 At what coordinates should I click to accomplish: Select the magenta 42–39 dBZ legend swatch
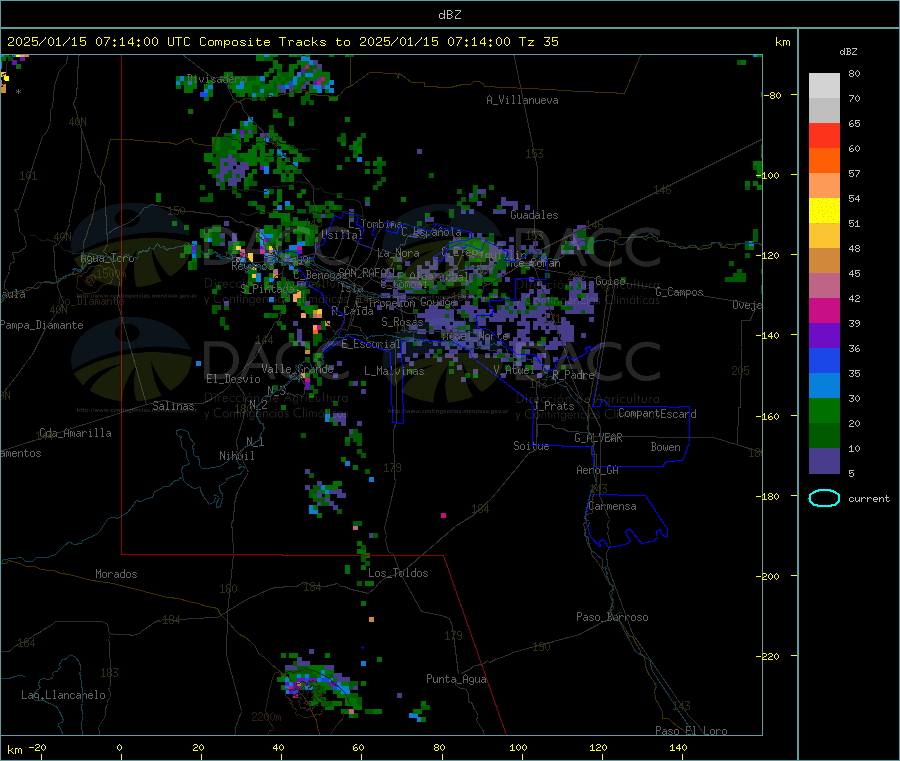click(824, 310)
